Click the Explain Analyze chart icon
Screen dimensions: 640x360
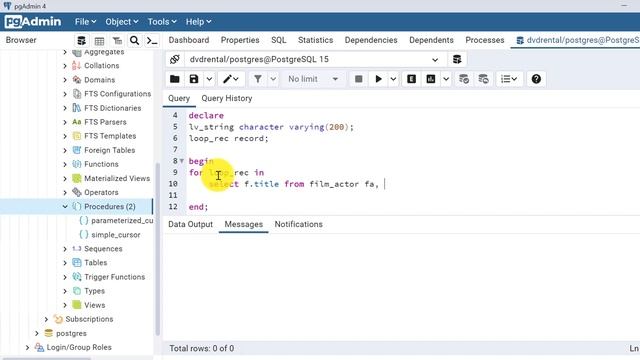(431, 79)
